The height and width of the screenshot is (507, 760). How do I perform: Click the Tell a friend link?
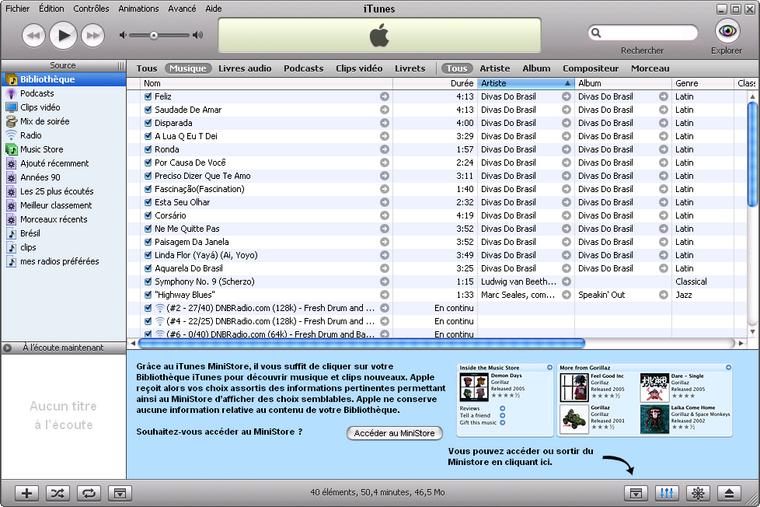[x=475, y=415]
